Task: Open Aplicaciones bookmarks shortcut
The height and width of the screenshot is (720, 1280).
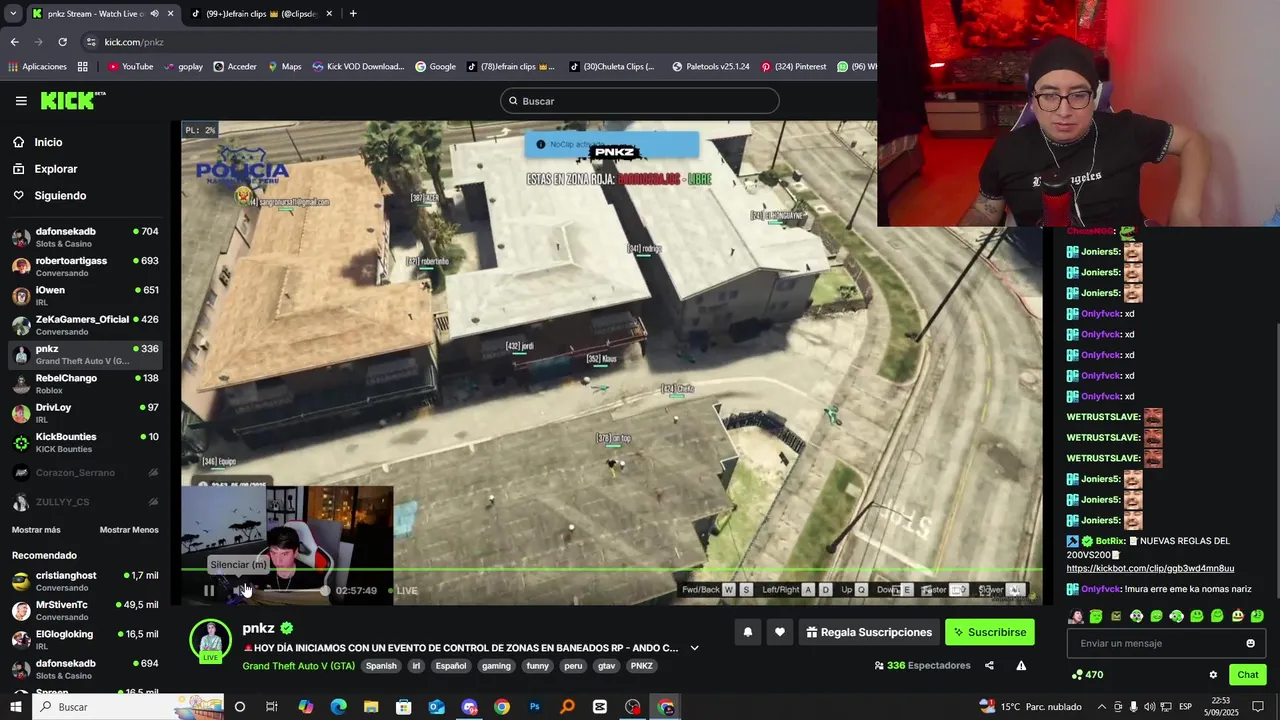Action: pyautogui.click(x=37, y=67)
